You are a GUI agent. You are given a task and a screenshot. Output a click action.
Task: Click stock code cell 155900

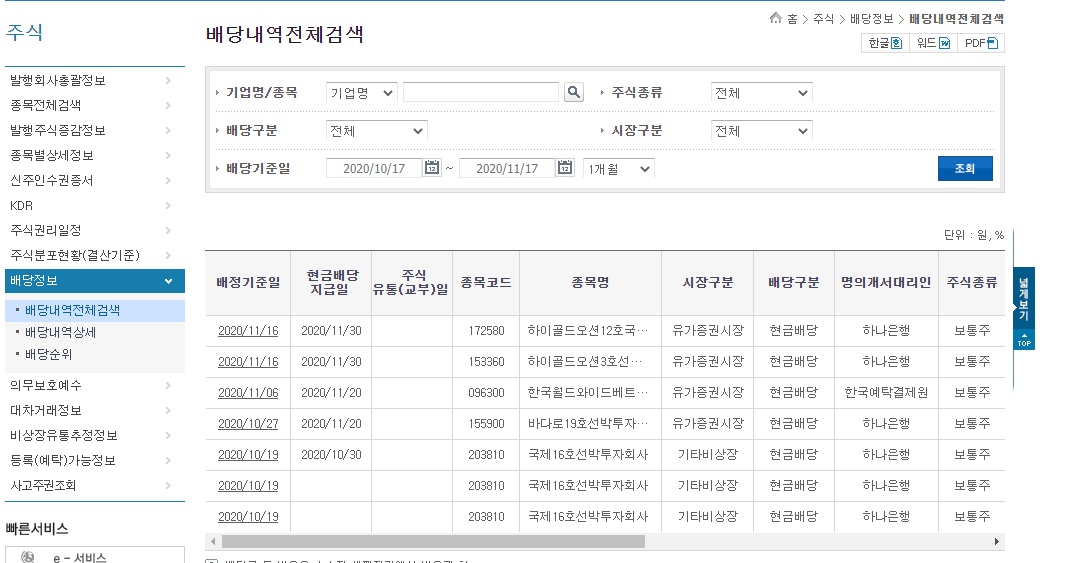point(486,424)
